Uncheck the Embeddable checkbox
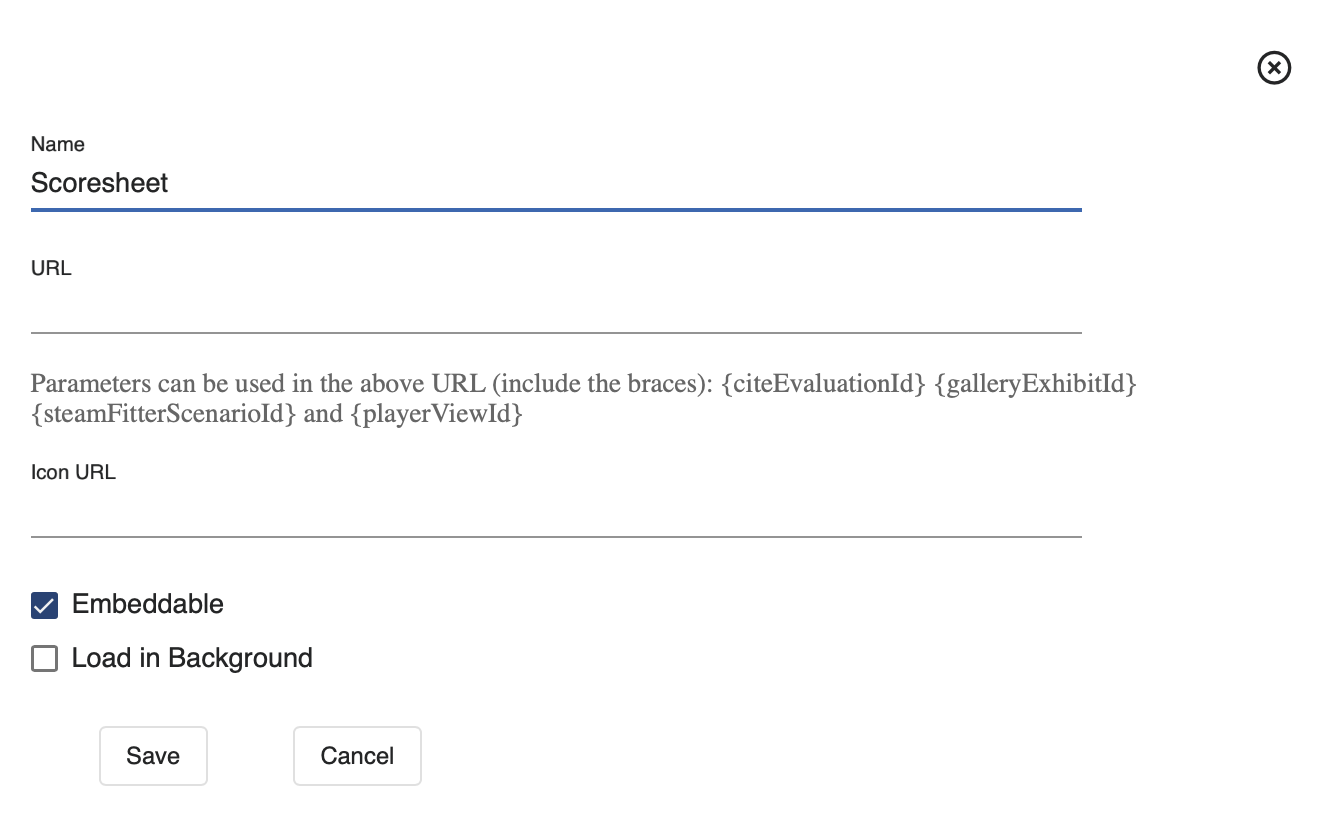Screen dimensions: 1338x824 [44, 605]
